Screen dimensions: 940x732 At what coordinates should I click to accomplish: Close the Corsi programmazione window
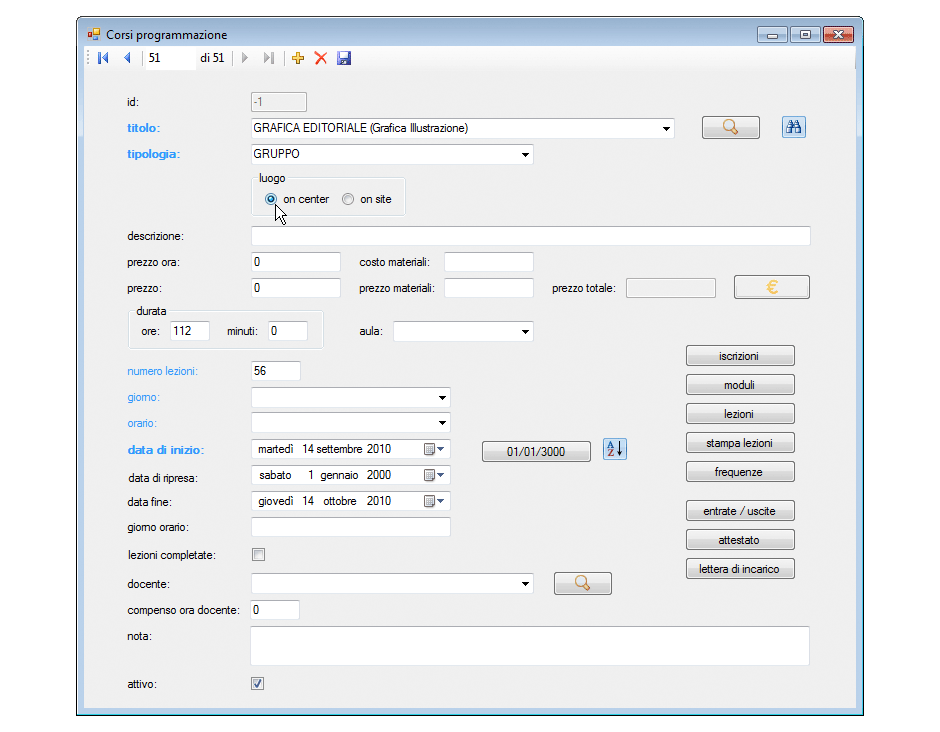pos(838,35)
